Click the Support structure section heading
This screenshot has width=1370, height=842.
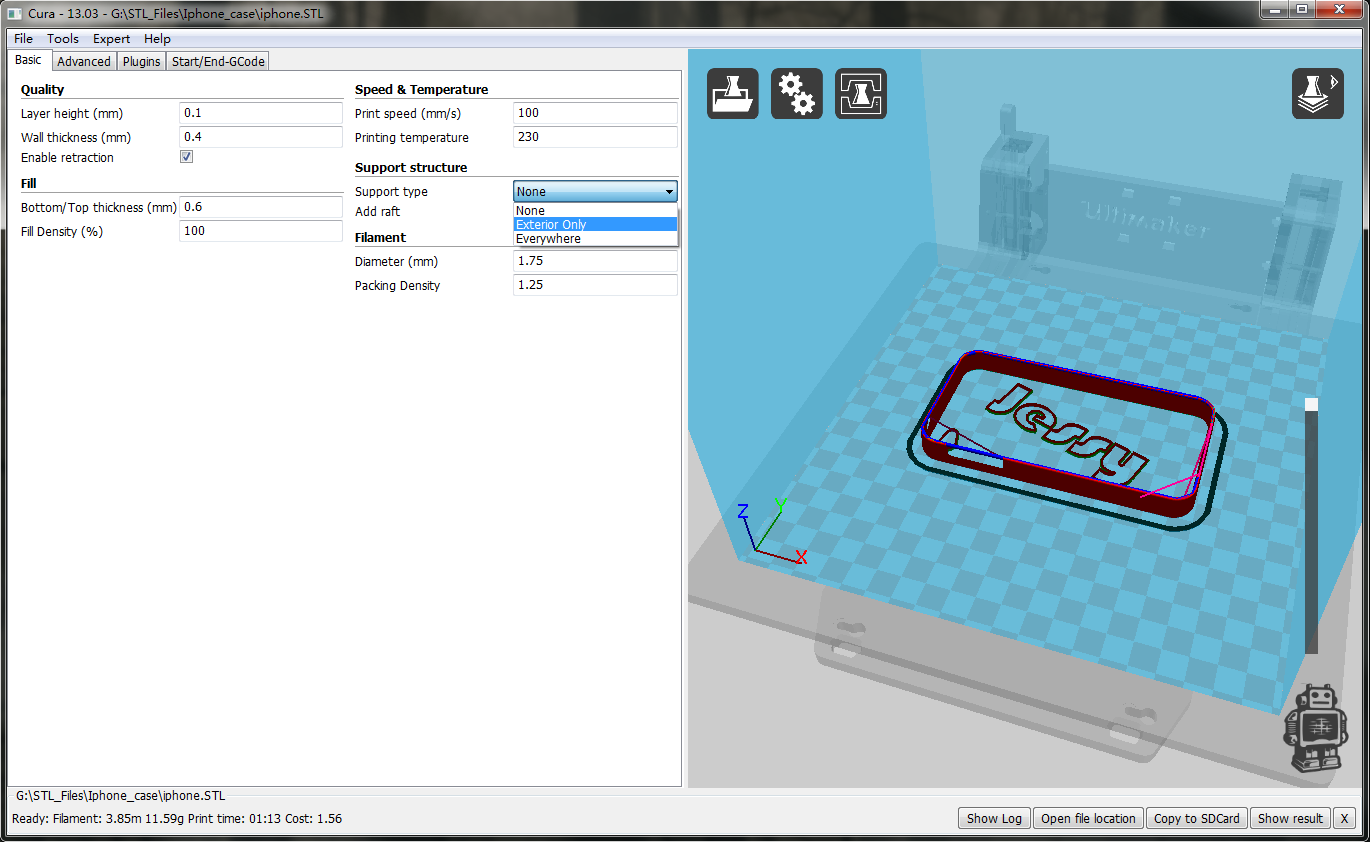tap(411, 167)
